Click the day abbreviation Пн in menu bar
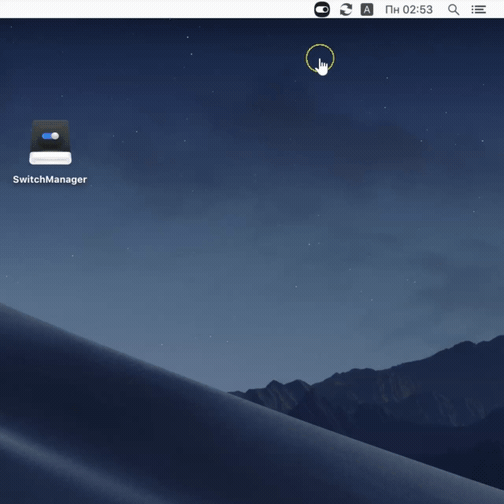Viewport: 504px width, 504px height. pos(392,9)
